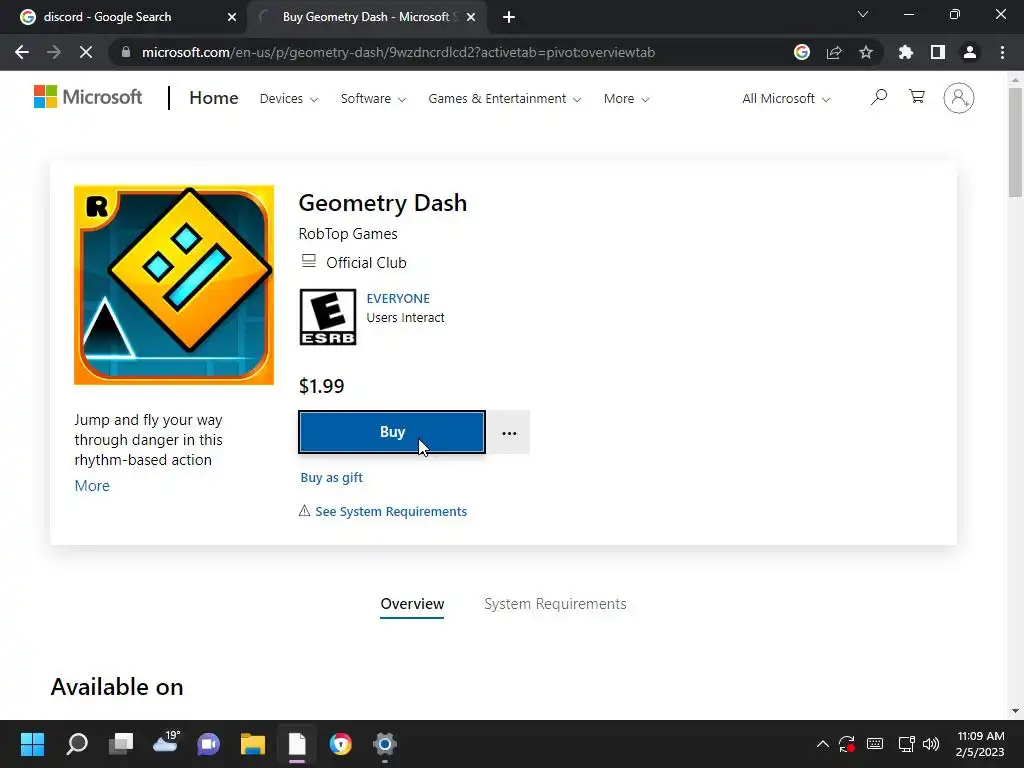Click the Geometry Dash game artwork
Image resolution: width=1024 pixels, height=768 pixels.
click(x=174, y=285)
